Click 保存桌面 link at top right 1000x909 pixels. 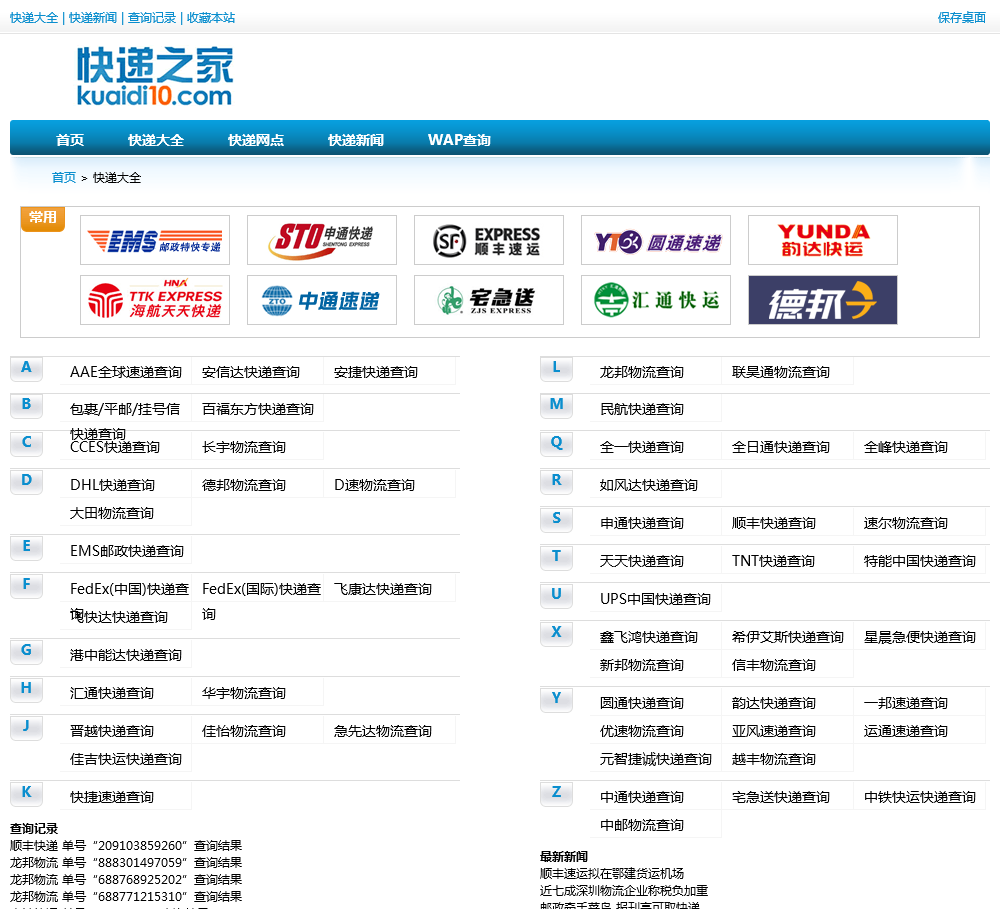961,18
